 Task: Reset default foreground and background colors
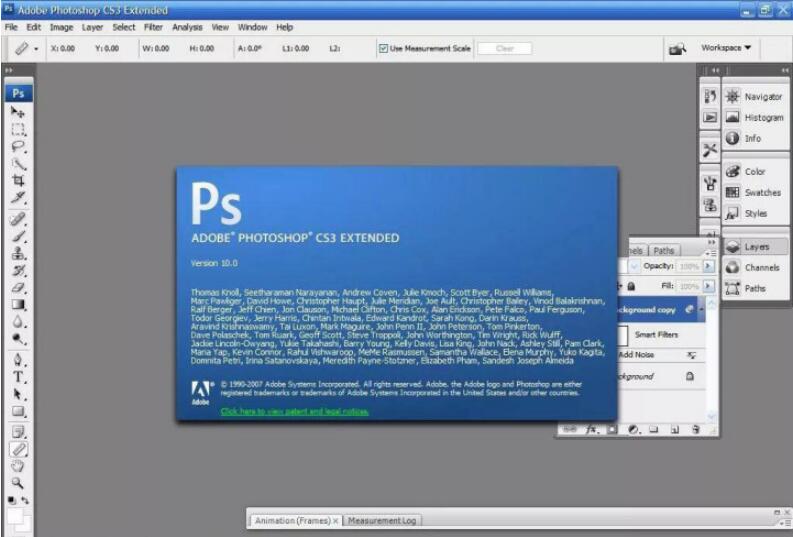click(x=12, y=500)
